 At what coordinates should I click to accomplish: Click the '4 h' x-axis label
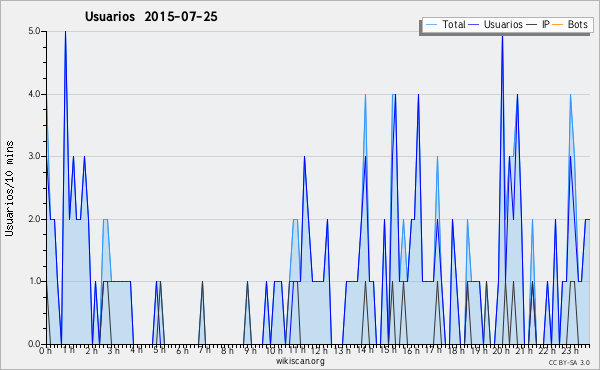pyautogui.click(x=137, y=350)
